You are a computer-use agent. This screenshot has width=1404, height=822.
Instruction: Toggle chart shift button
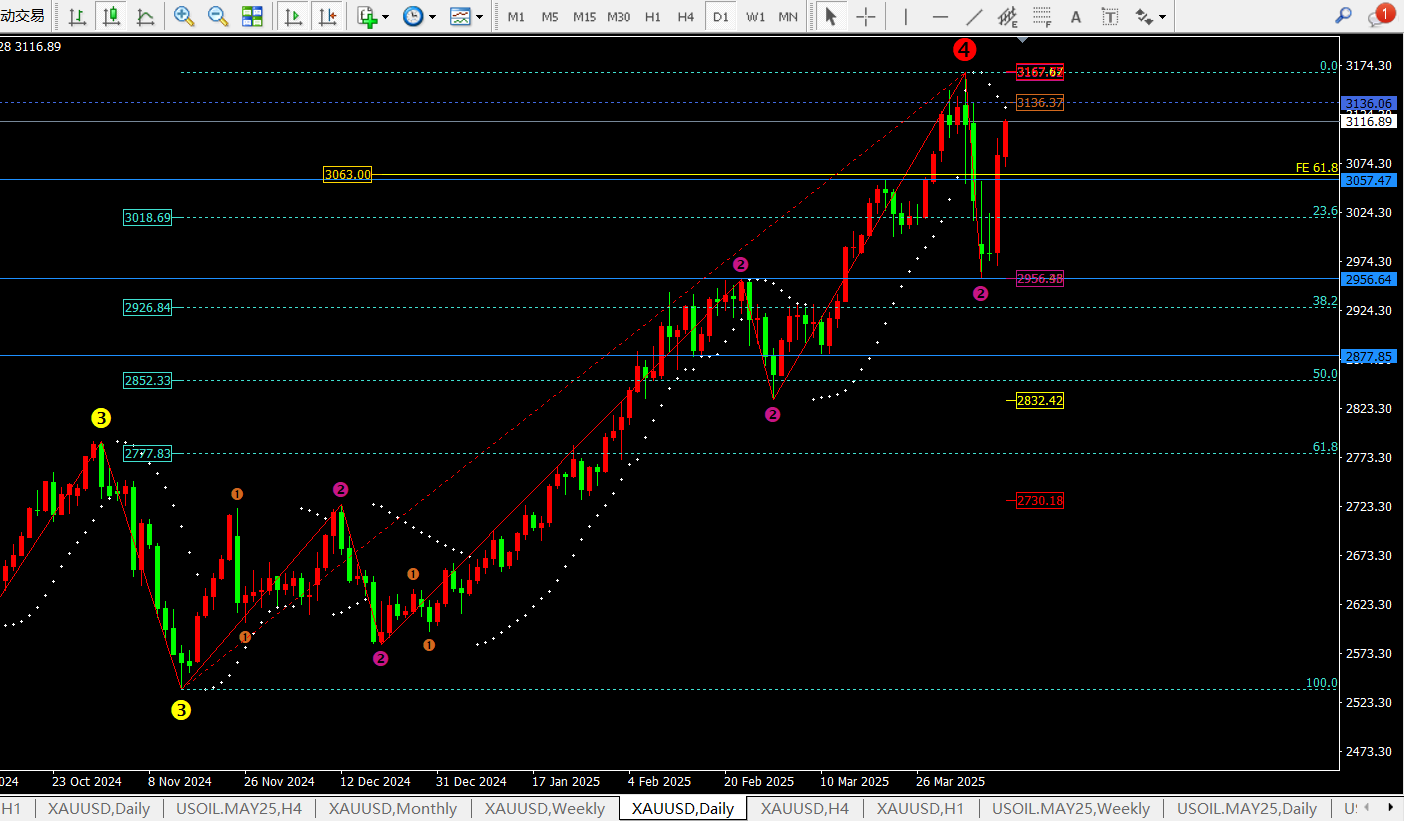click(326, 16)
